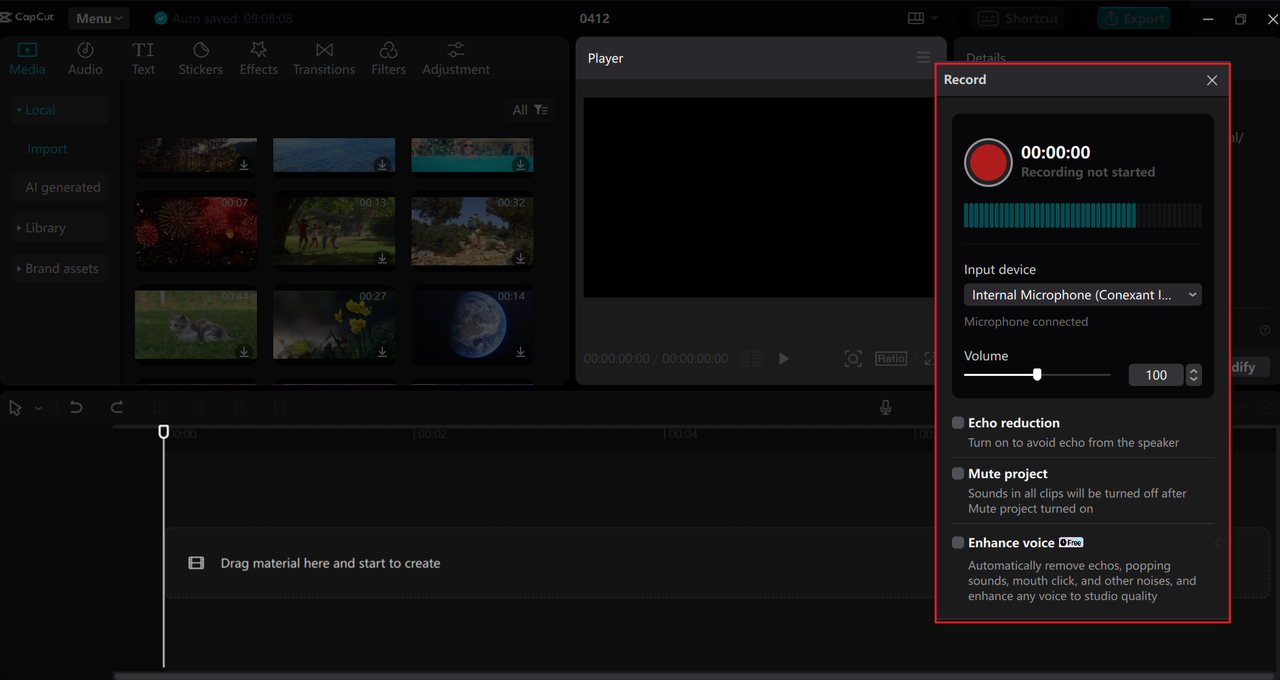This screenshot has height=680, width=1280.
Task: Pick the Select cursor tool in timeline
Action: [15, 407]
